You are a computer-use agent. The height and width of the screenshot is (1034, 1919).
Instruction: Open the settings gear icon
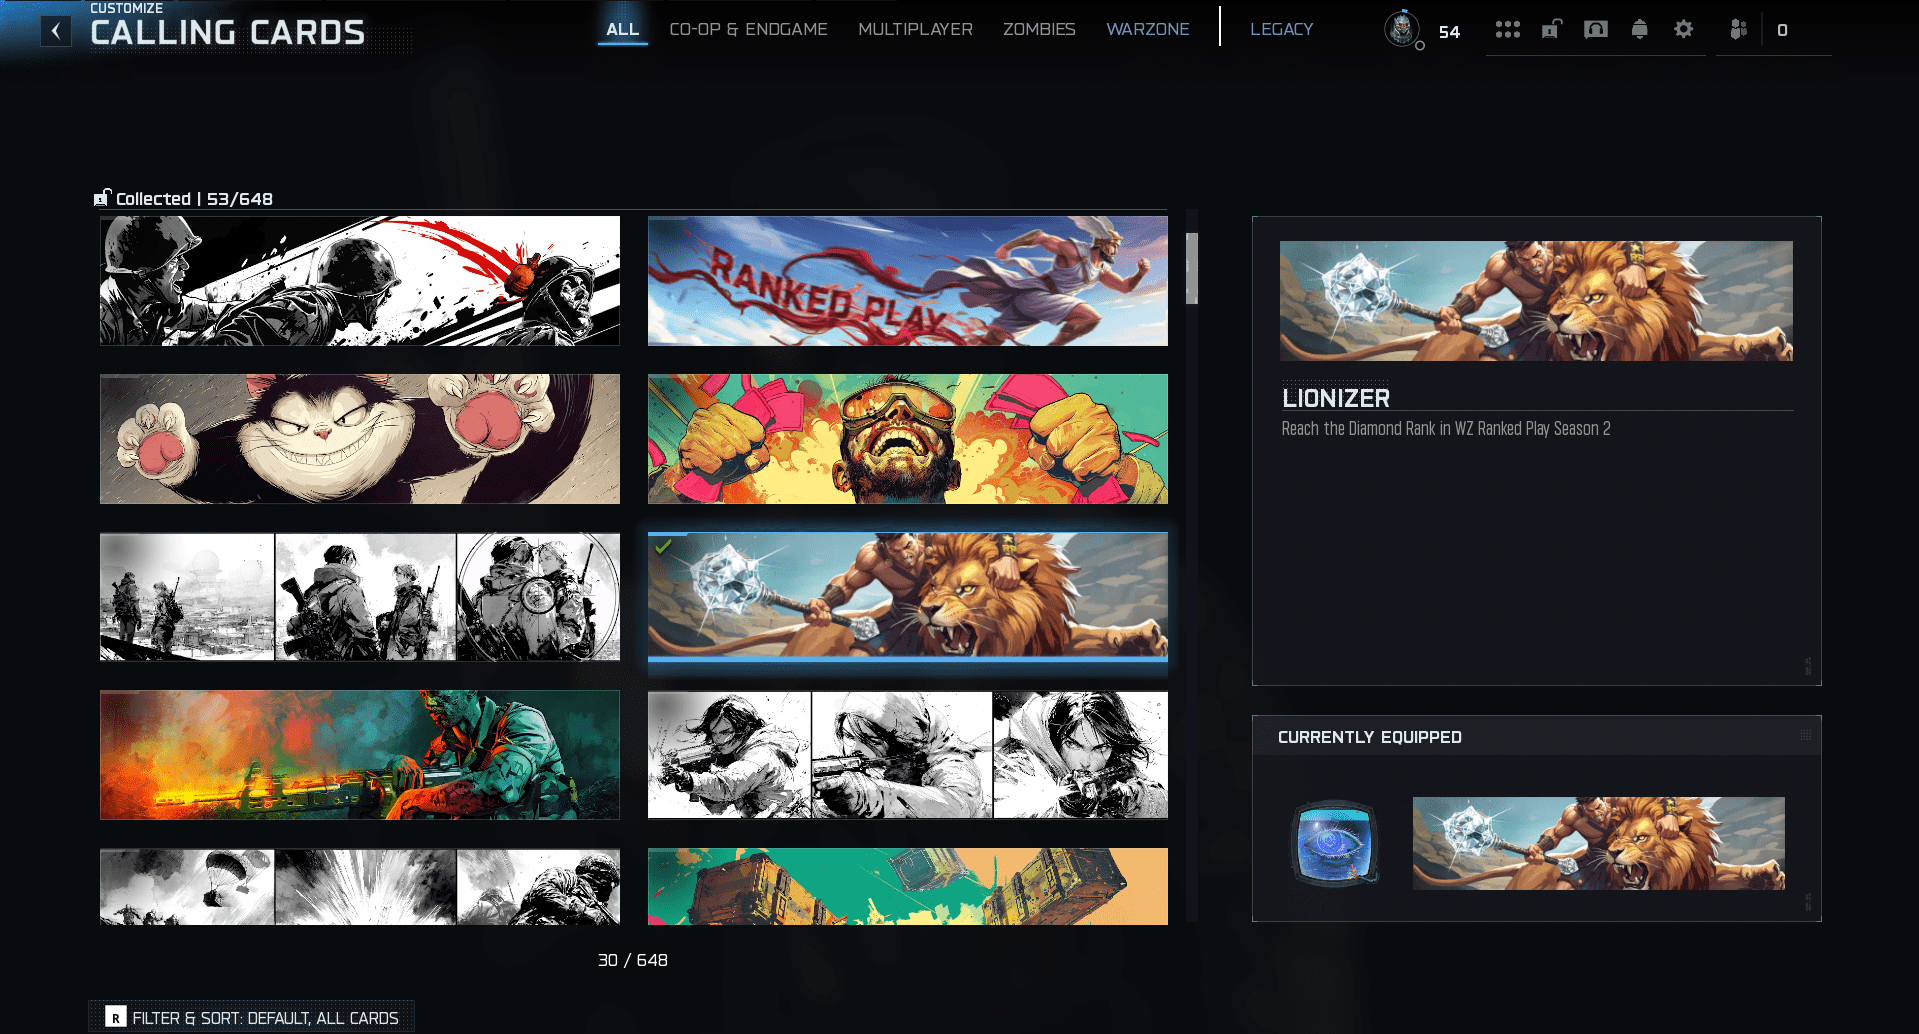[1684, 30]
